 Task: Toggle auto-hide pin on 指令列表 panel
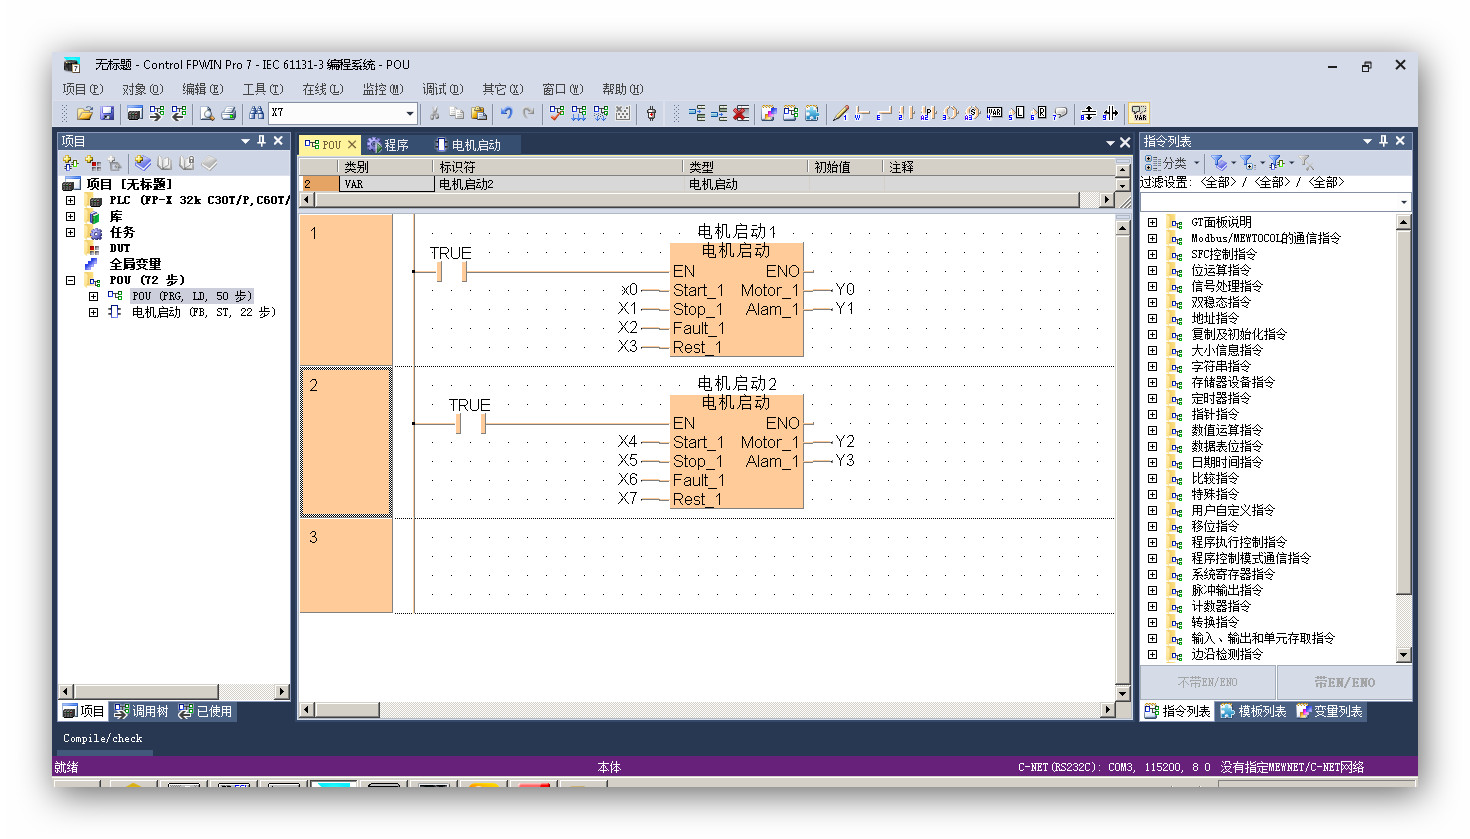coord(1383,141)
